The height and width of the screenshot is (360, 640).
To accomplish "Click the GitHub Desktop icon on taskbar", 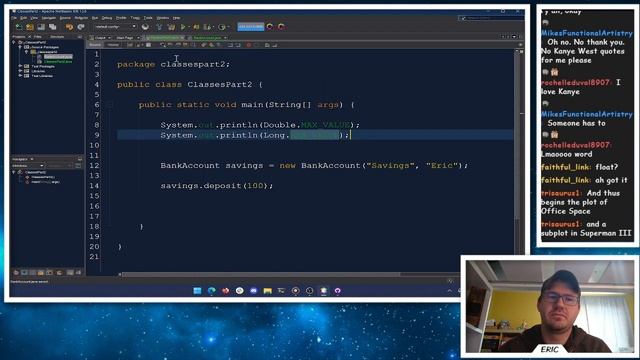I will click(x=338, y=291).
